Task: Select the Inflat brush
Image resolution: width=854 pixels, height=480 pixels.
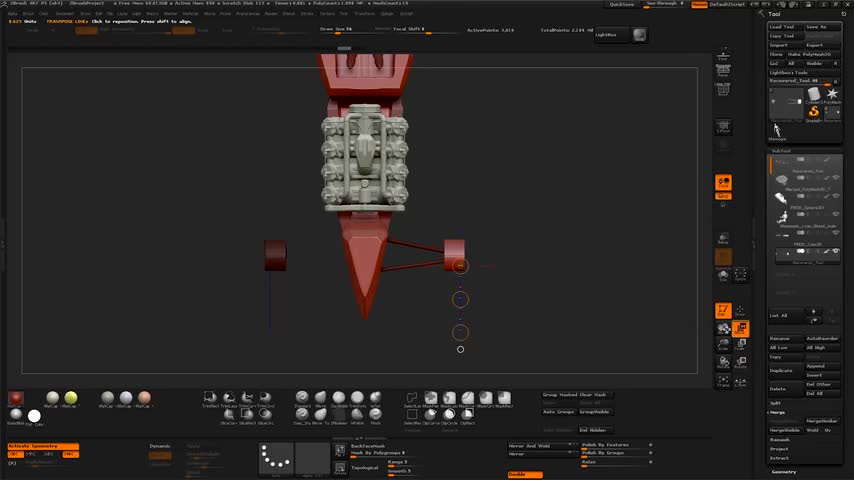Action: click(x=376, y=398)
